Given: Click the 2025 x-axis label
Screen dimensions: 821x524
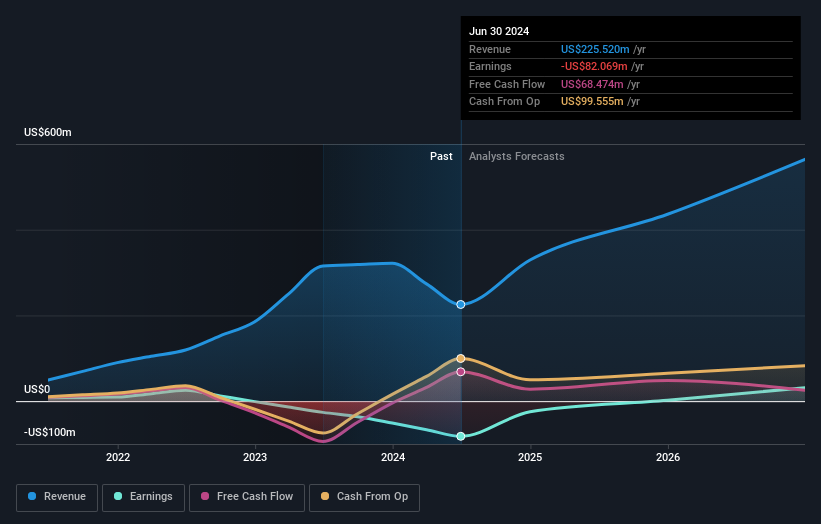Looking at the screenshot, I should (530, 458).
